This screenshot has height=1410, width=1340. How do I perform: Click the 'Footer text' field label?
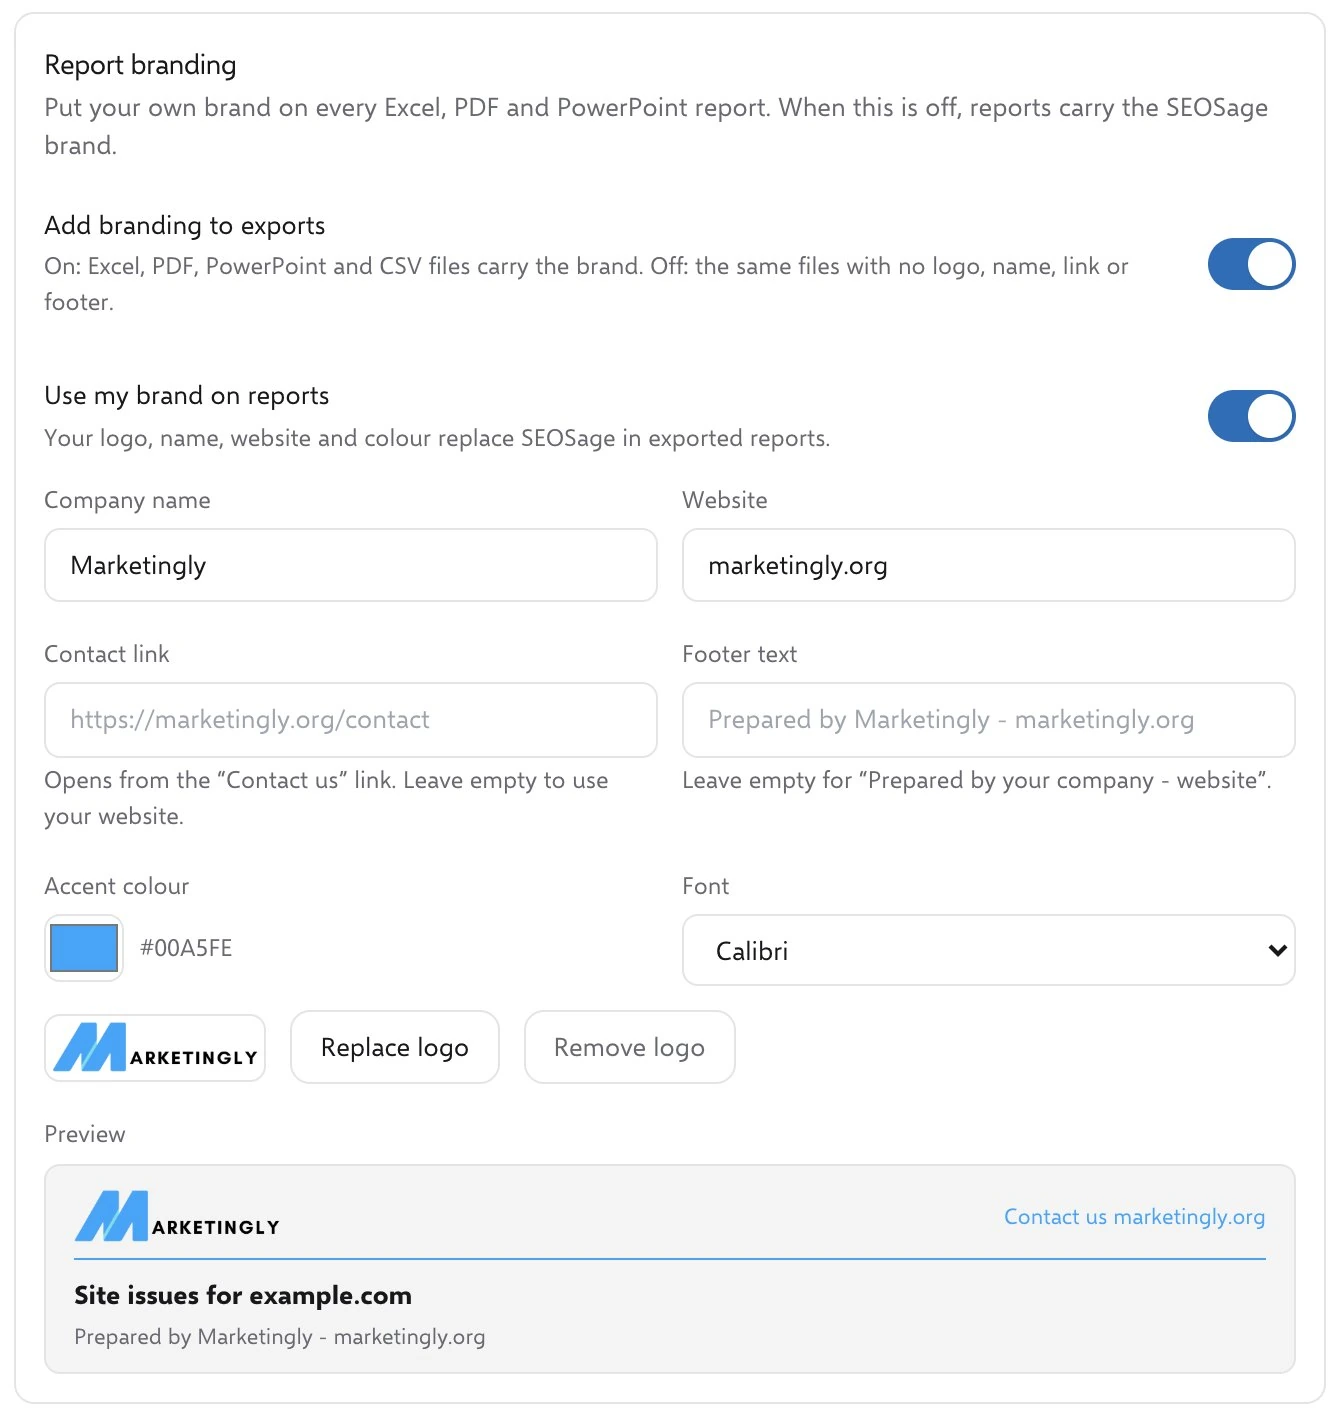click(x=740, y=654)
